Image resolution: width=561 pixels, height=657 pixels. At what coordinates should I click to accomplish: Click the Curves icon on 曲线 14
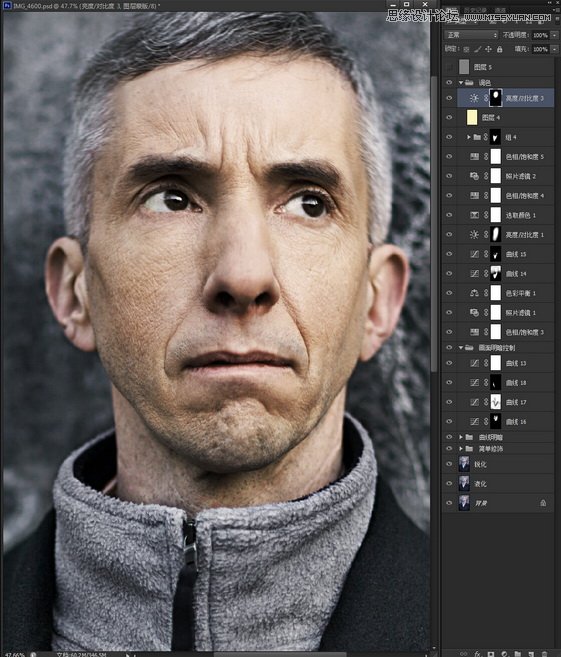[474, 274]
